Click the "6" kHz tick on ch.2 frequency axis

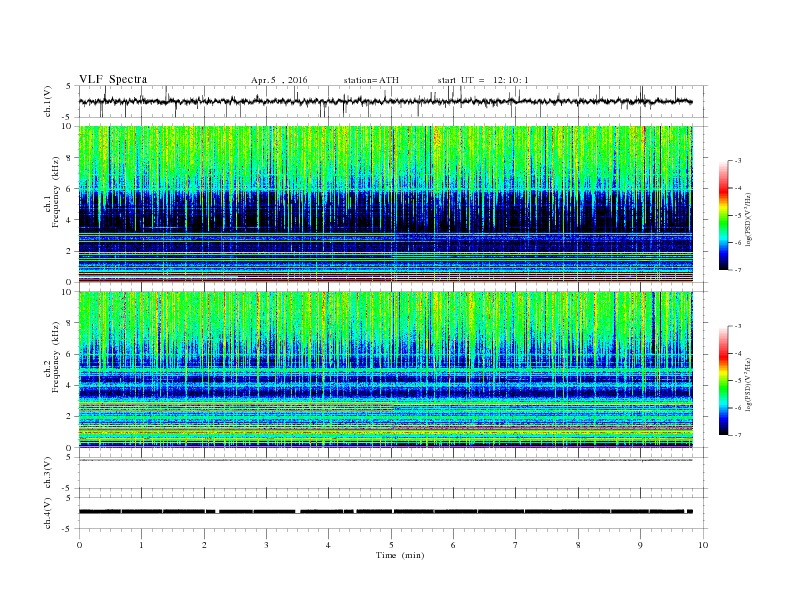click(69, 354)
